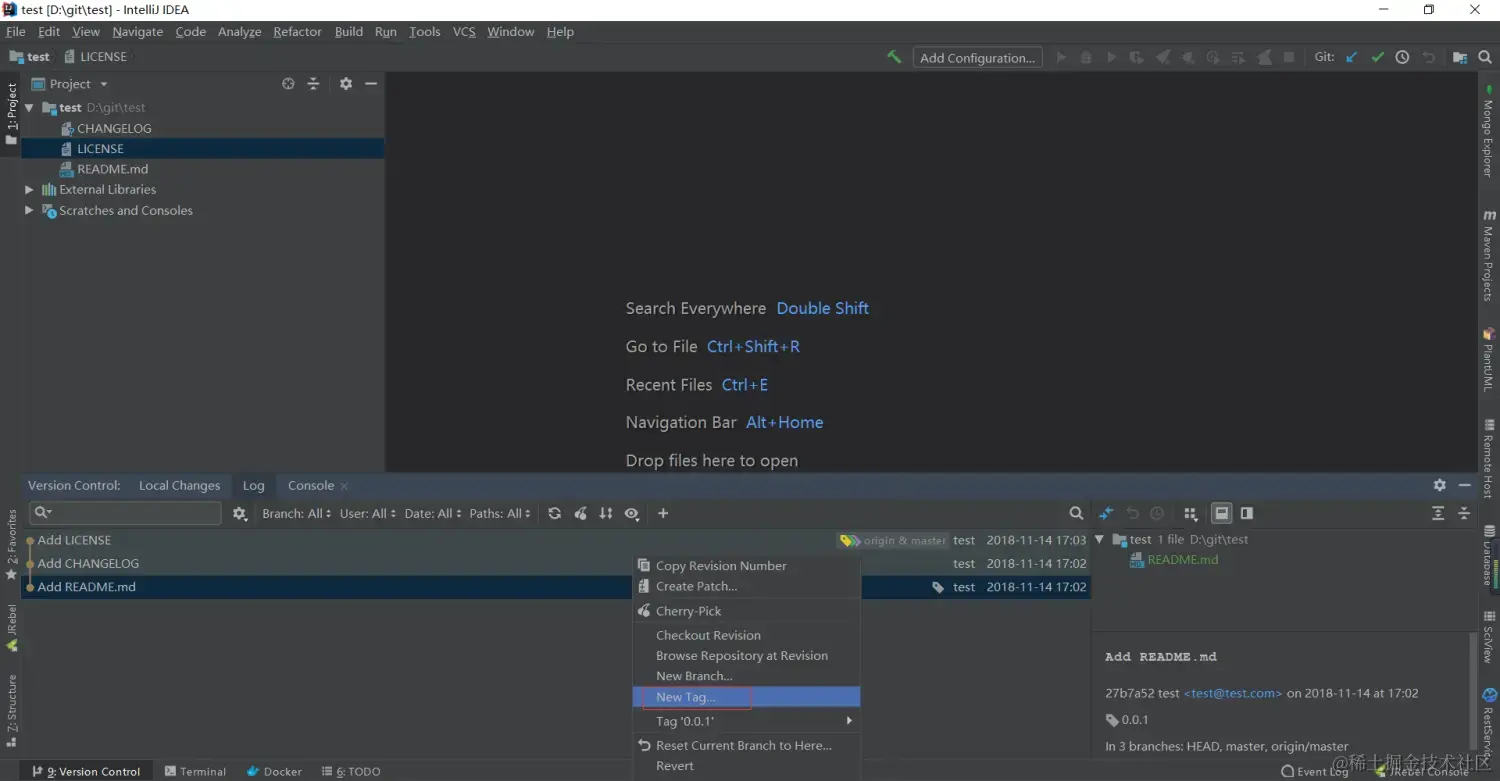
Task: Open the 6: TODO tool window button
Action: tap(351, 771)
